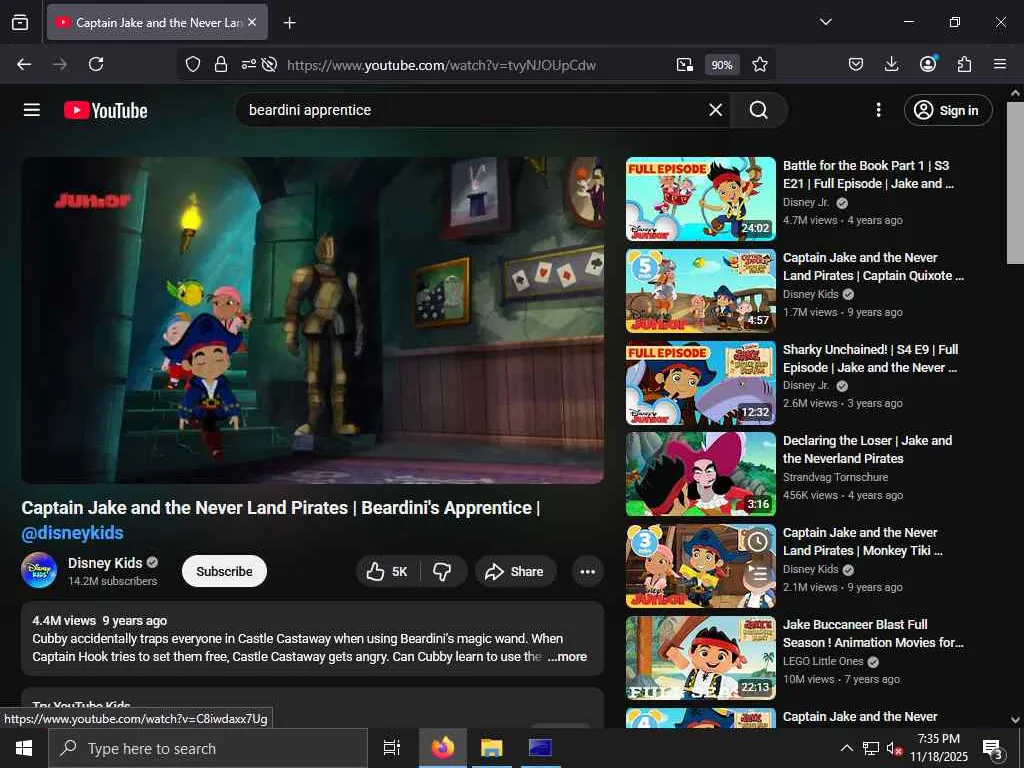This screenshot has height=768, width=1024.
Task: Open the Firefox extensions menu
Action: click(964, 64)
